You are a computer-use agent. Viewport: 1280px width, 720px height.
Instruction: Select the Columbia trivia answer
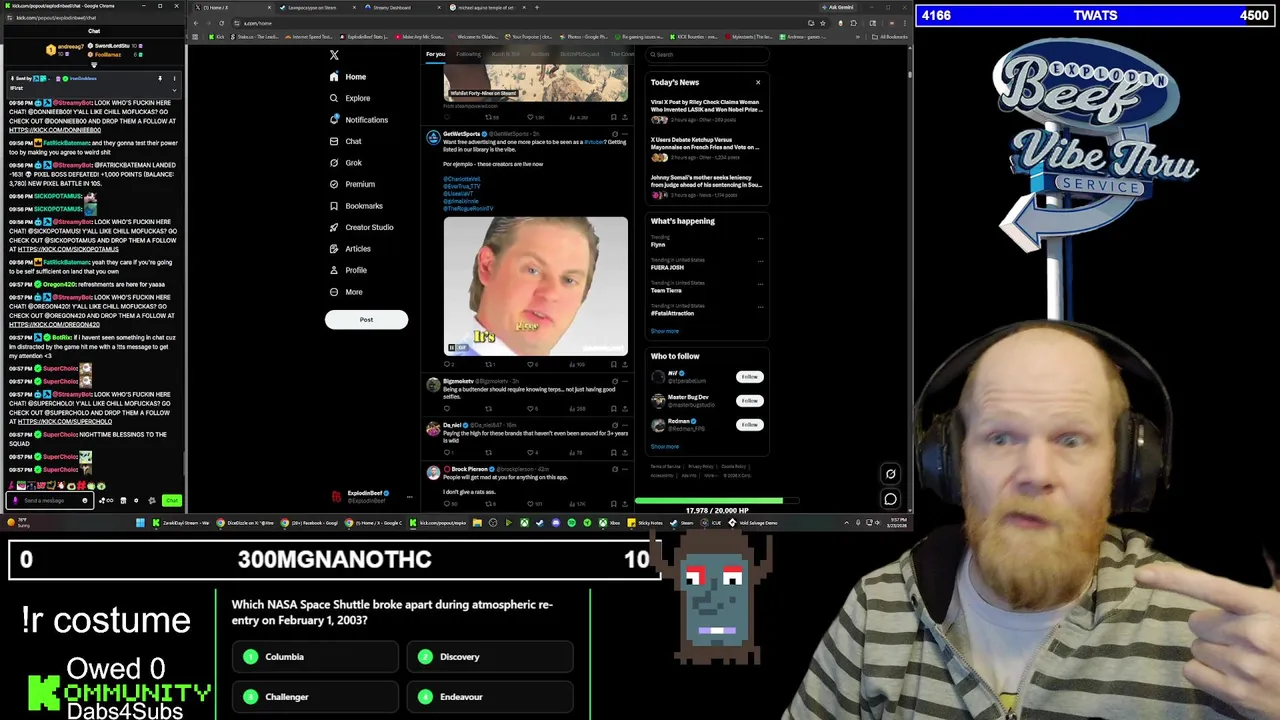[315, 657]
